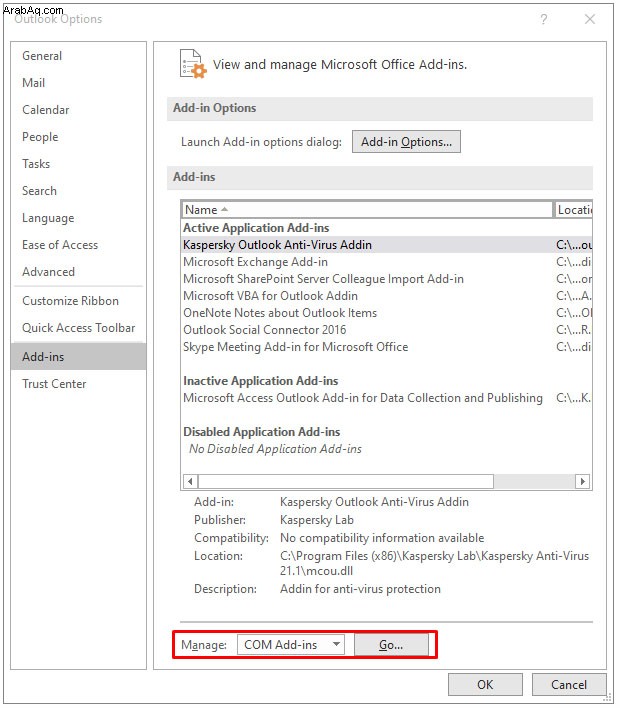Click the left arrow of horizontal scrollbar
Image resolution: width=620 pixels, height=708 pixels.
(x=190, y=481)
